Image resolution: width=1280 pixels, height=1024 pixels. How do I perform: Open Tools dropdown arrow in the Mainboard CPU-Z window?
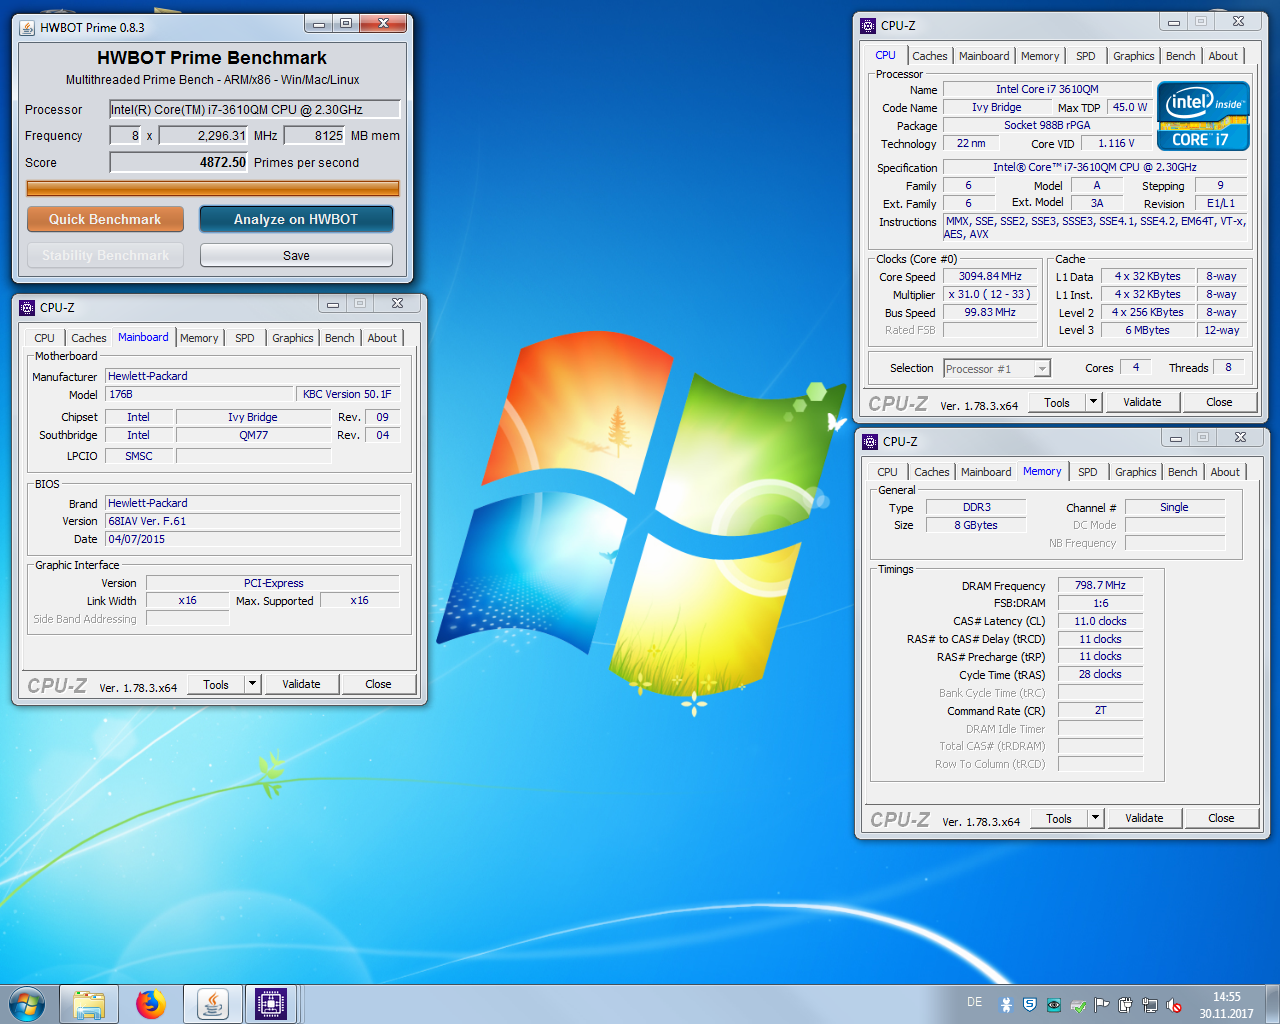click(252, 684)
